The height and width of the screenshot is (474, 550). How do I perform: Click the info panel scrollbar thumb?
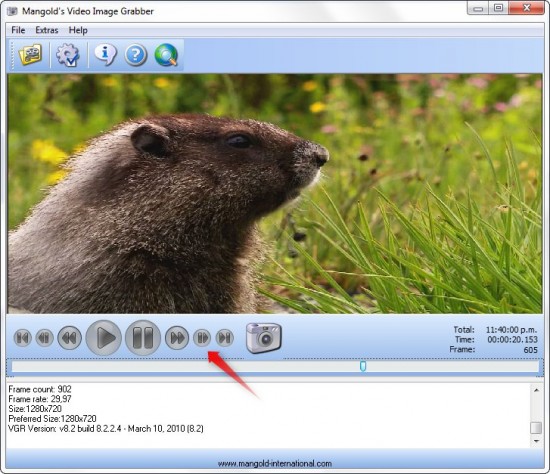pyautogui.click(x=536, y=428)
